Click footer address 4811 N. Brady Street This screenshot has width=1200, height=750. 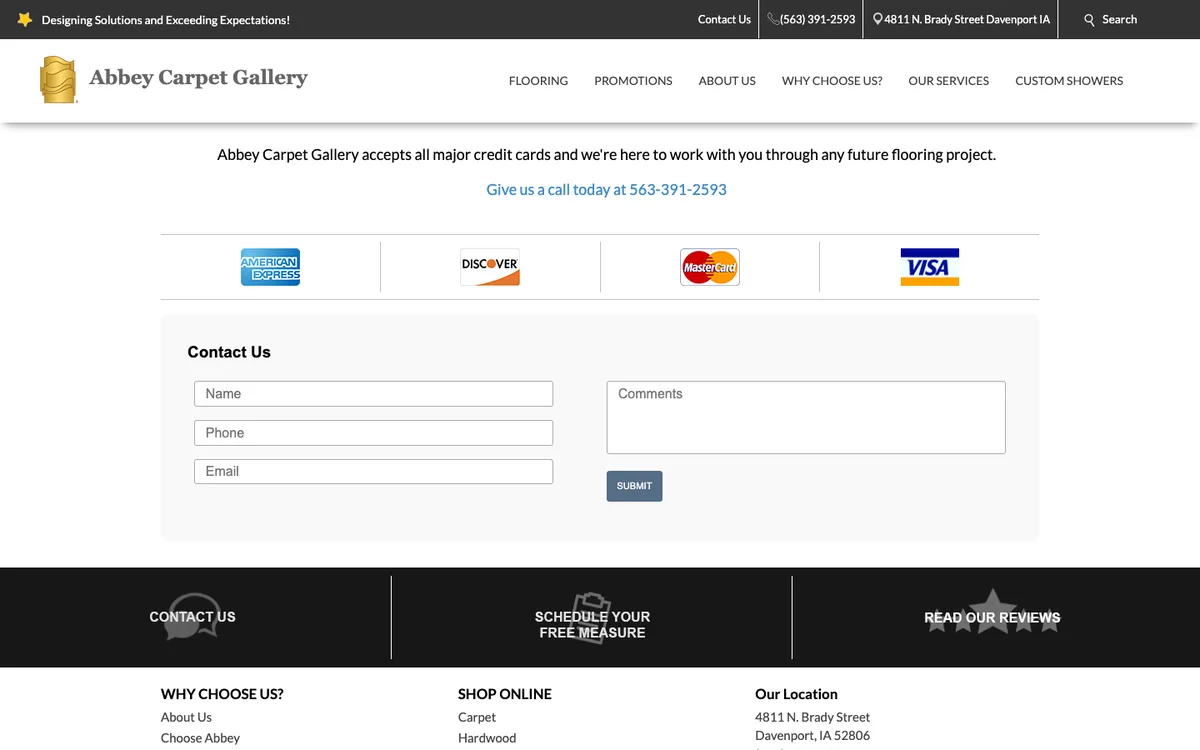click(812, 717)
